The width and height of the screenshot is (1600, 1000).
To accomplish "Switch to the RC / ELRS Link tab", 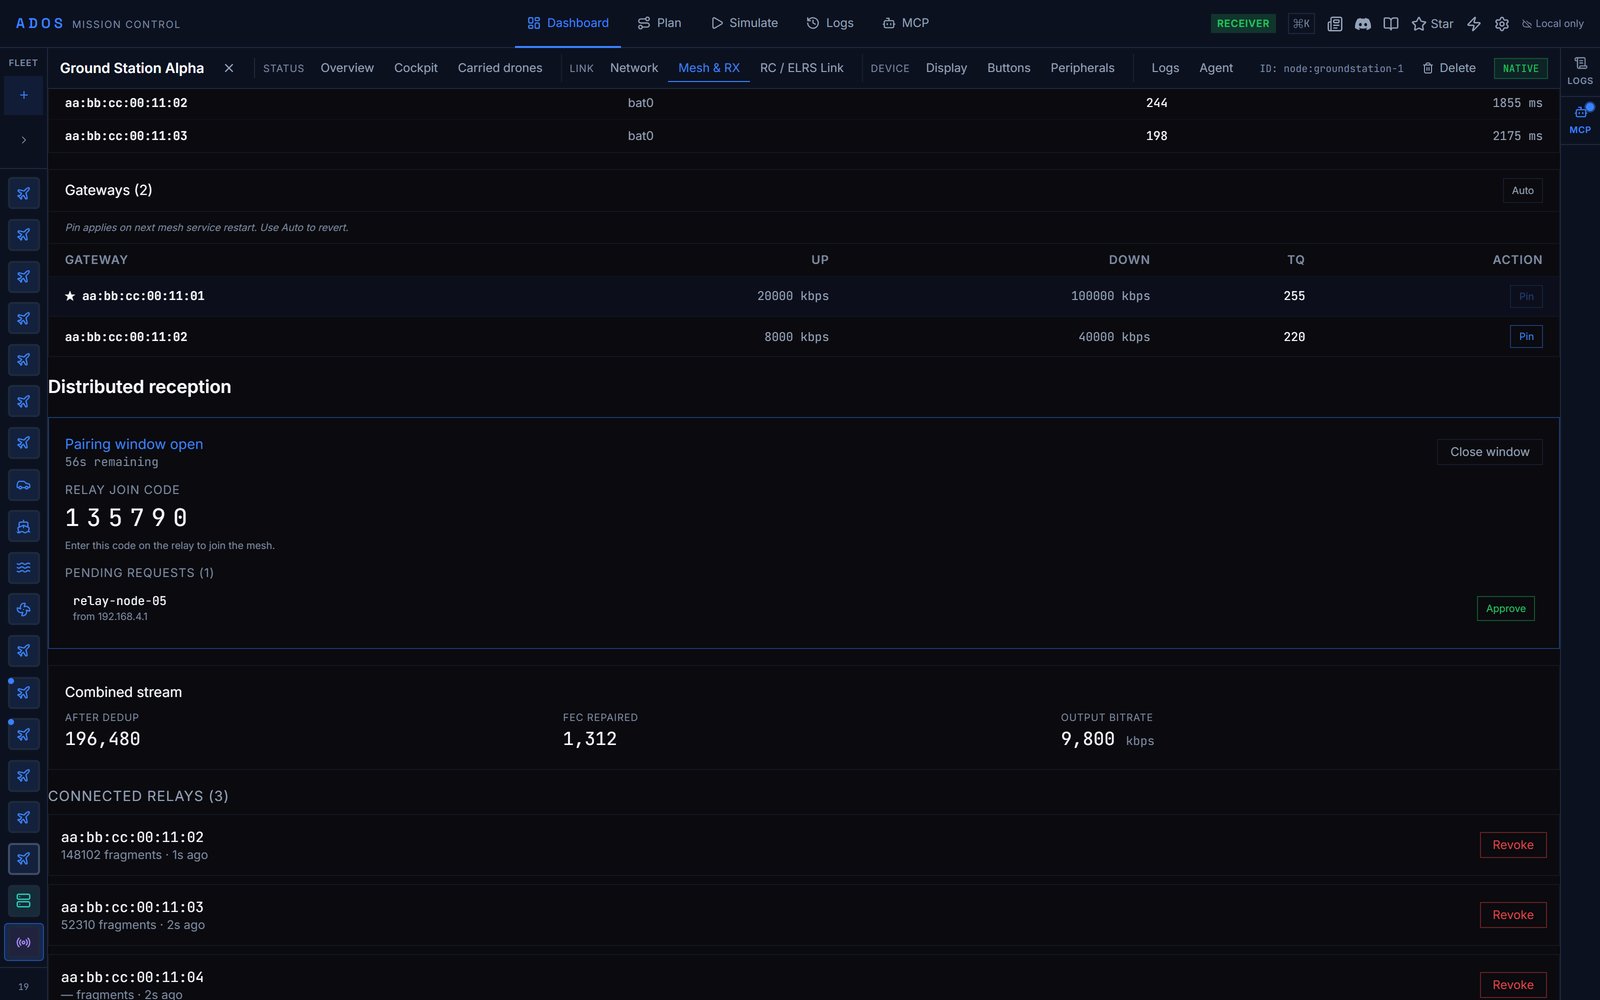I will click(801, 68).
